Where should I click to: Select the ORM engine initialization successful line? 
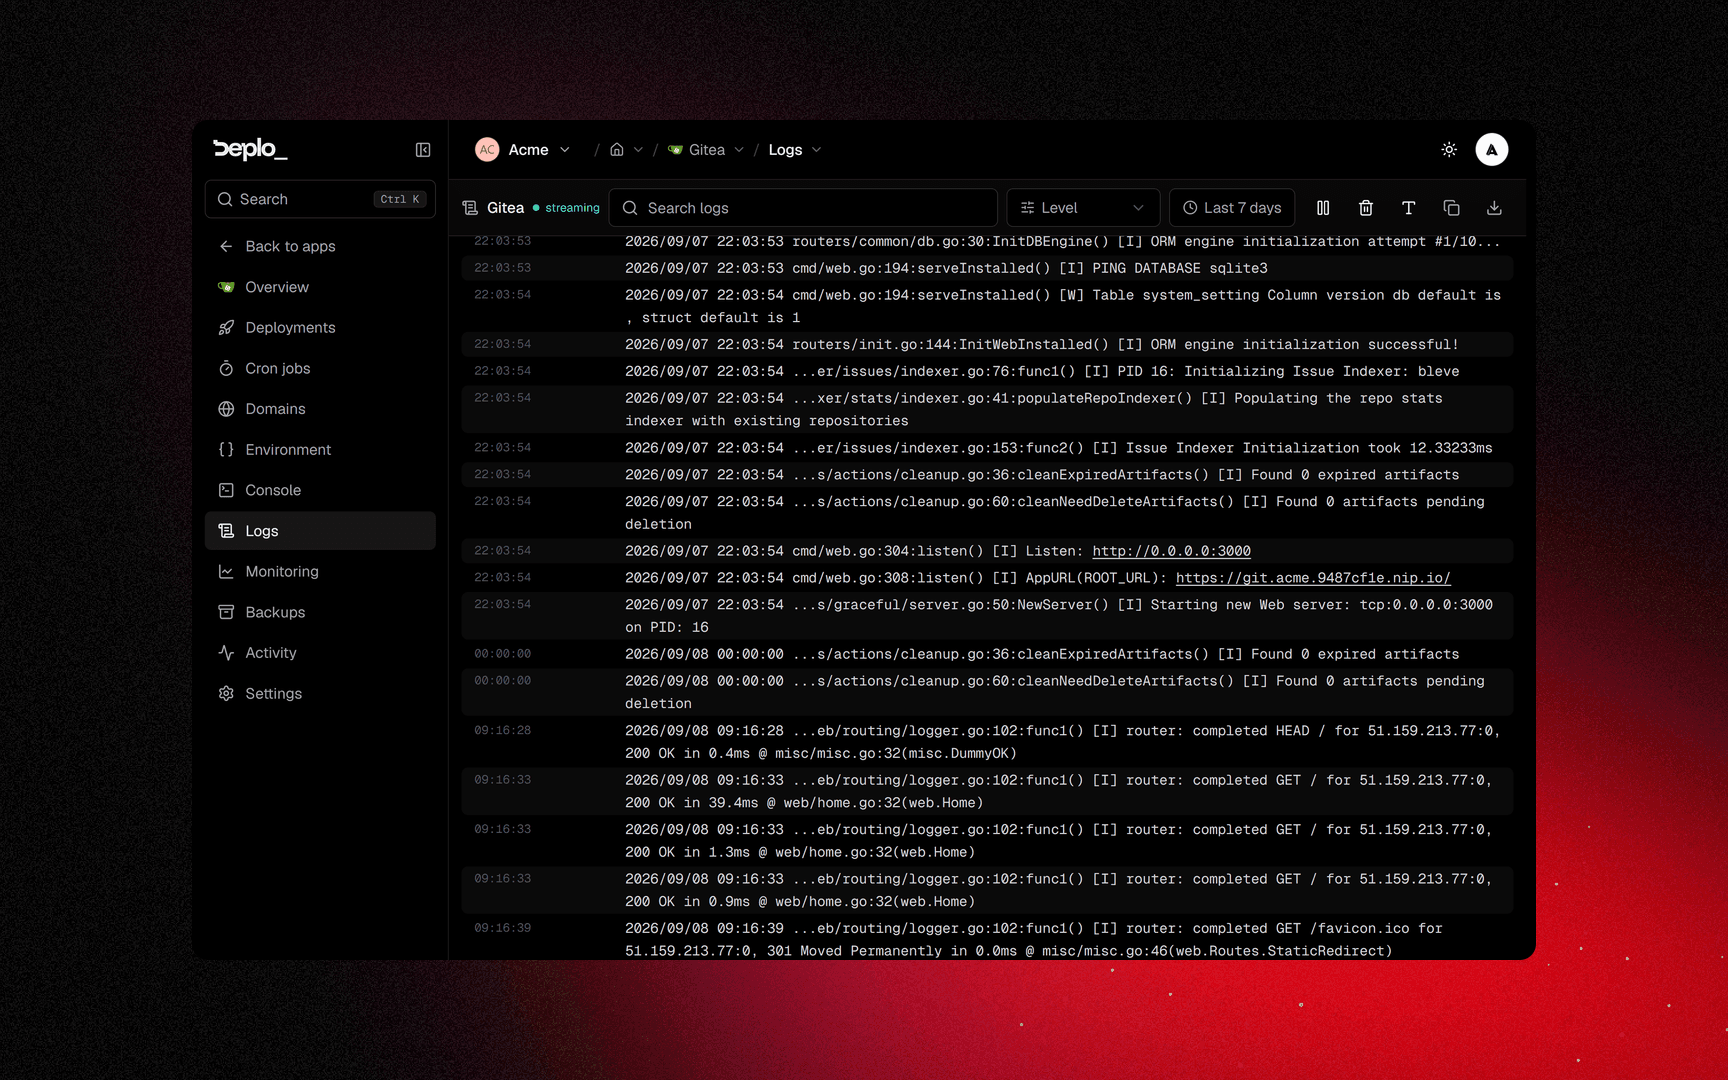[x=987, y=344]
